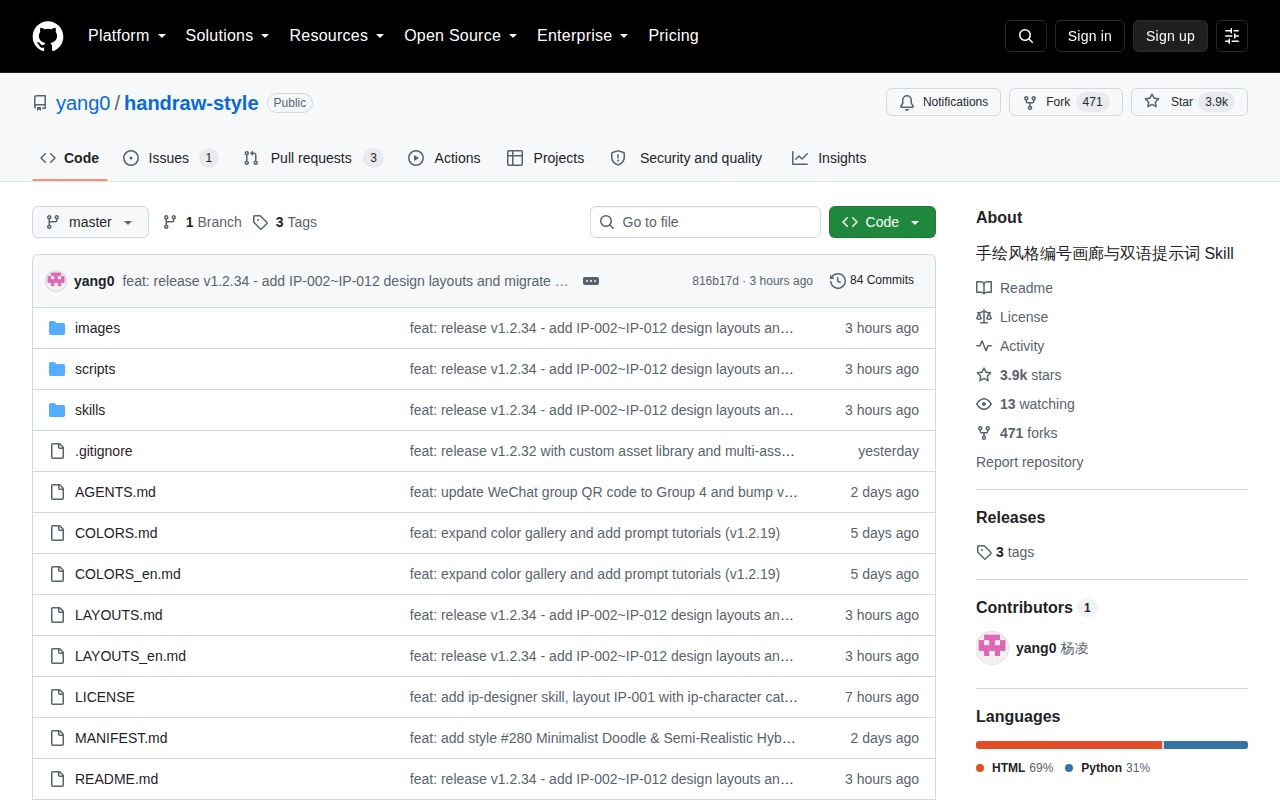Expand the Enterprise menu
Image resolution: width=1280 pixels, height=800 pixels.
(582, 36)
